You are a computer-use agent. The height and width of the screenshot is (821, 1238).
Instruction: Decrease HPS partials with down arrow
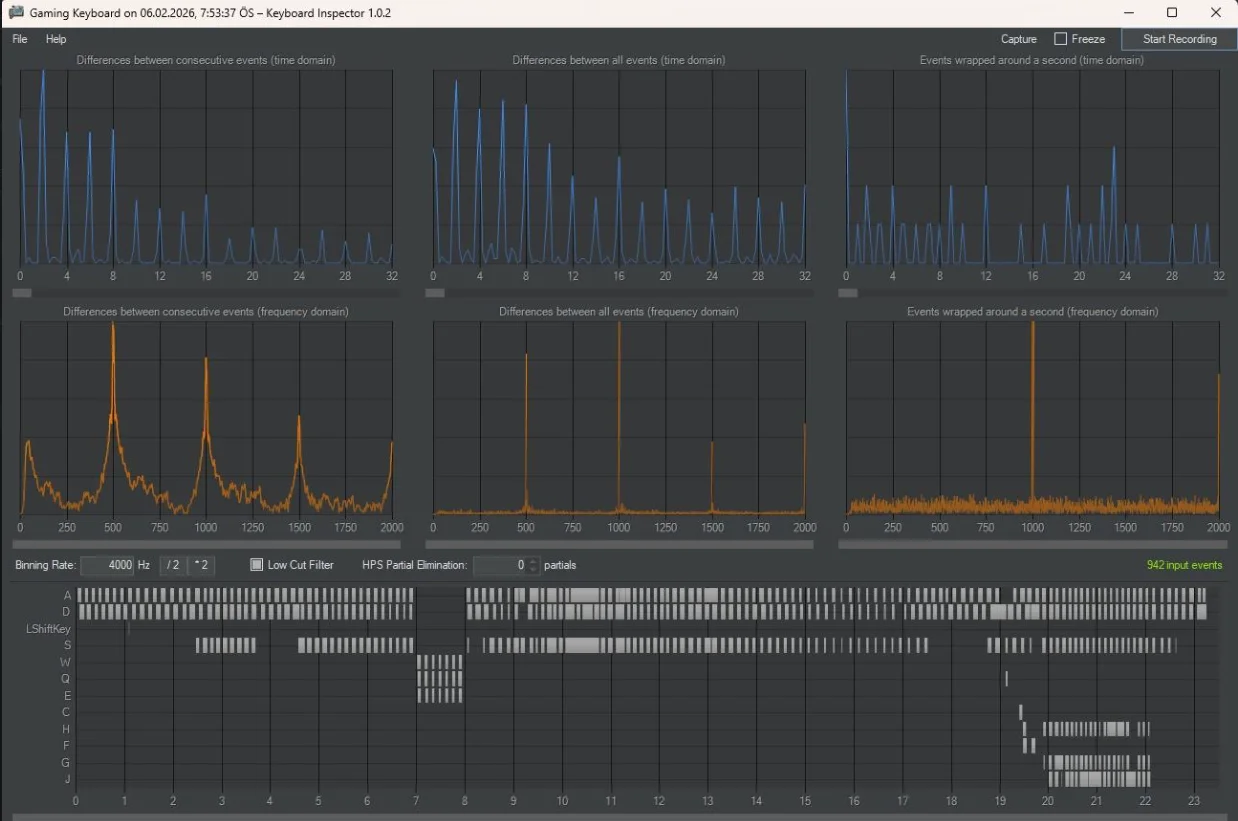click(533, 570)
